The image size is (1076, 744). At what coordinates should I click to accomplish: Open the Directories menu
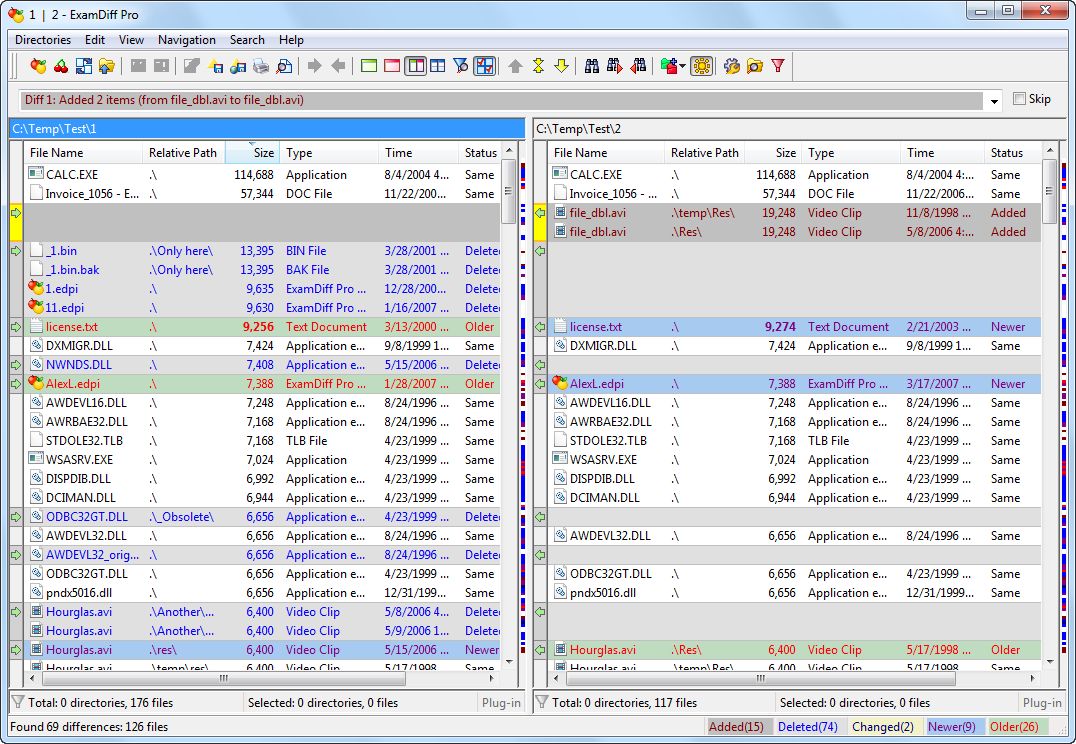[43, 40]
